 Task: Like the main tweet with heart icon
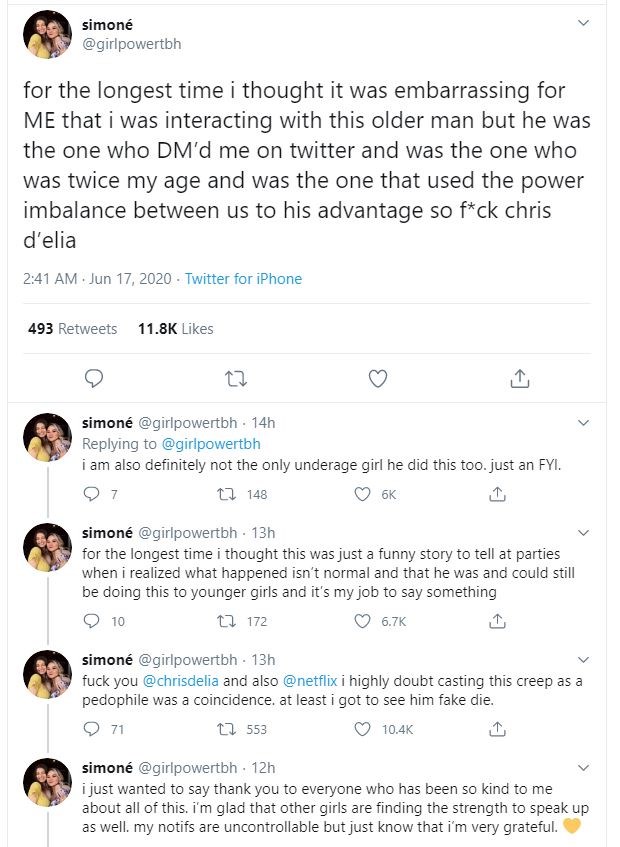378,378
